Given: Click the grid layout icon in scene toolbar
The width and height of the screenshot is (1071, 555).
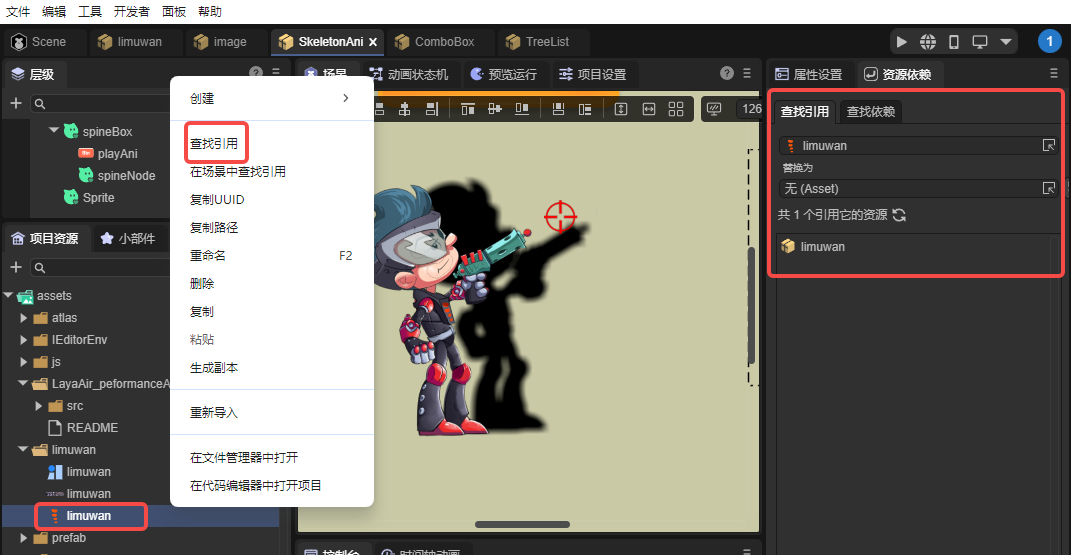Looking at the screenshot, I should coord(676,109).
